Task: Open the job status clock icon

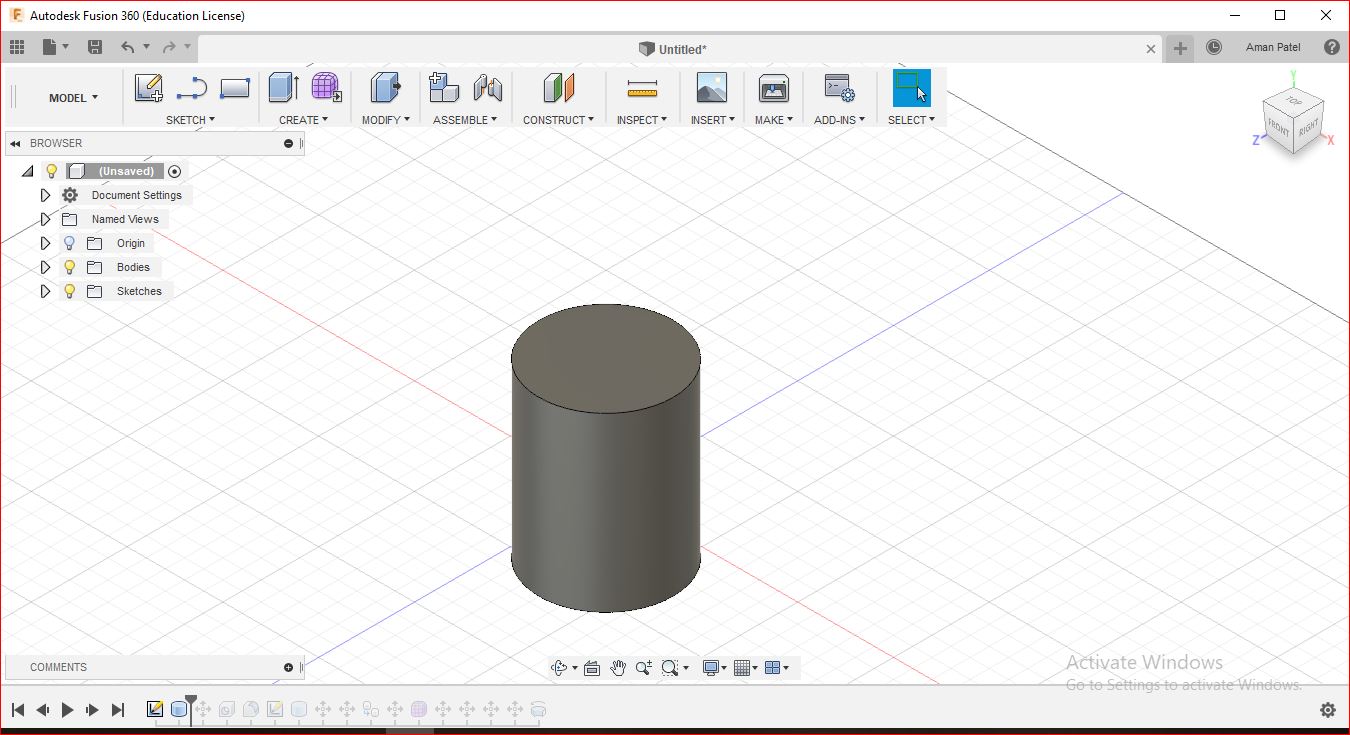Action: (x=1214, y=47)
